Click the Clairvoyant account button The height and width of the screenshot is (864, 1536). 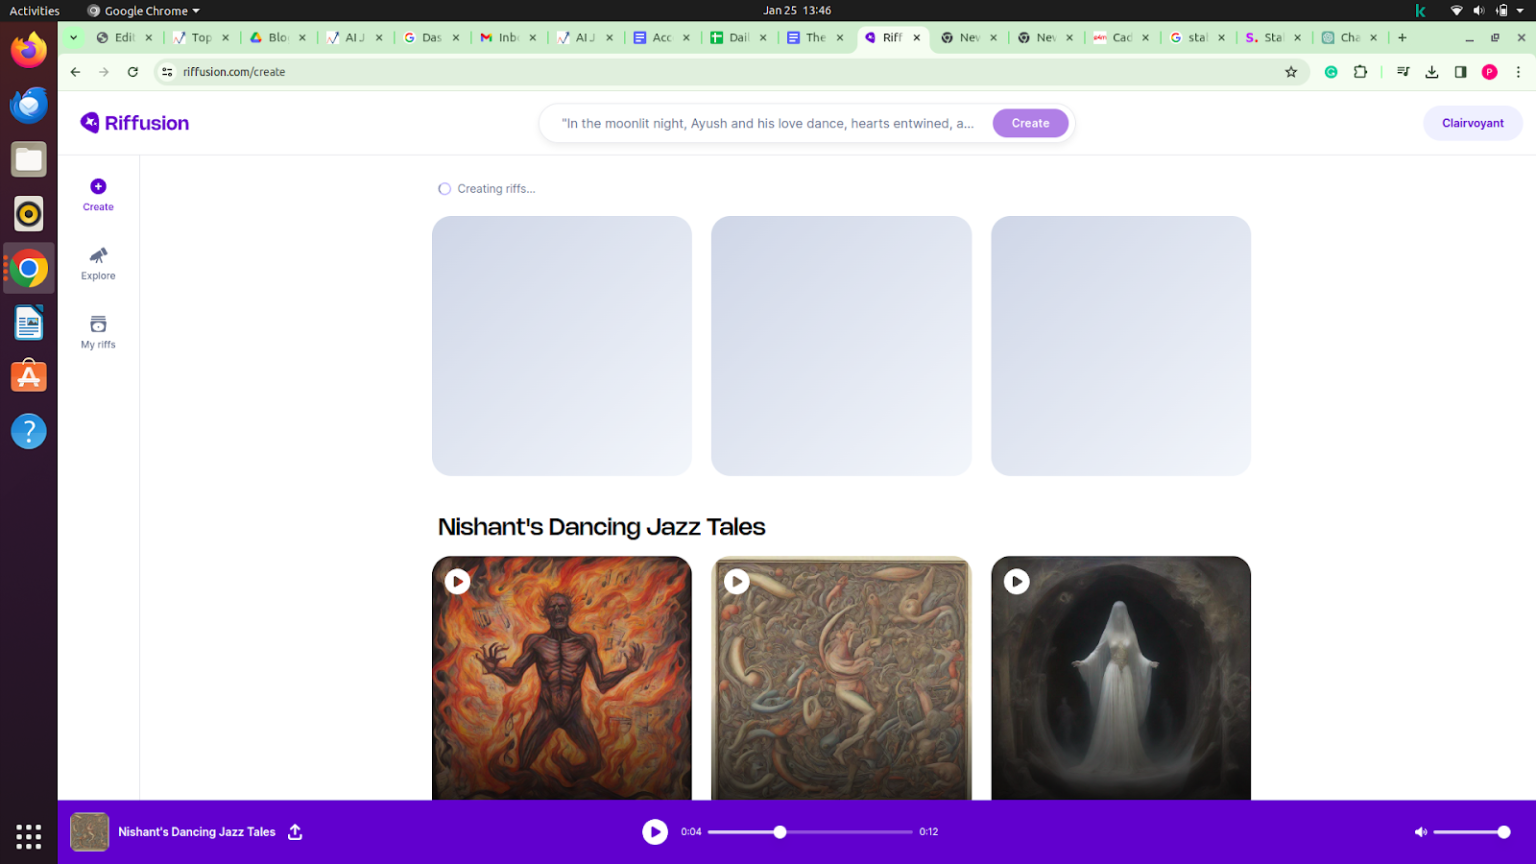(x=1472, y=123)
